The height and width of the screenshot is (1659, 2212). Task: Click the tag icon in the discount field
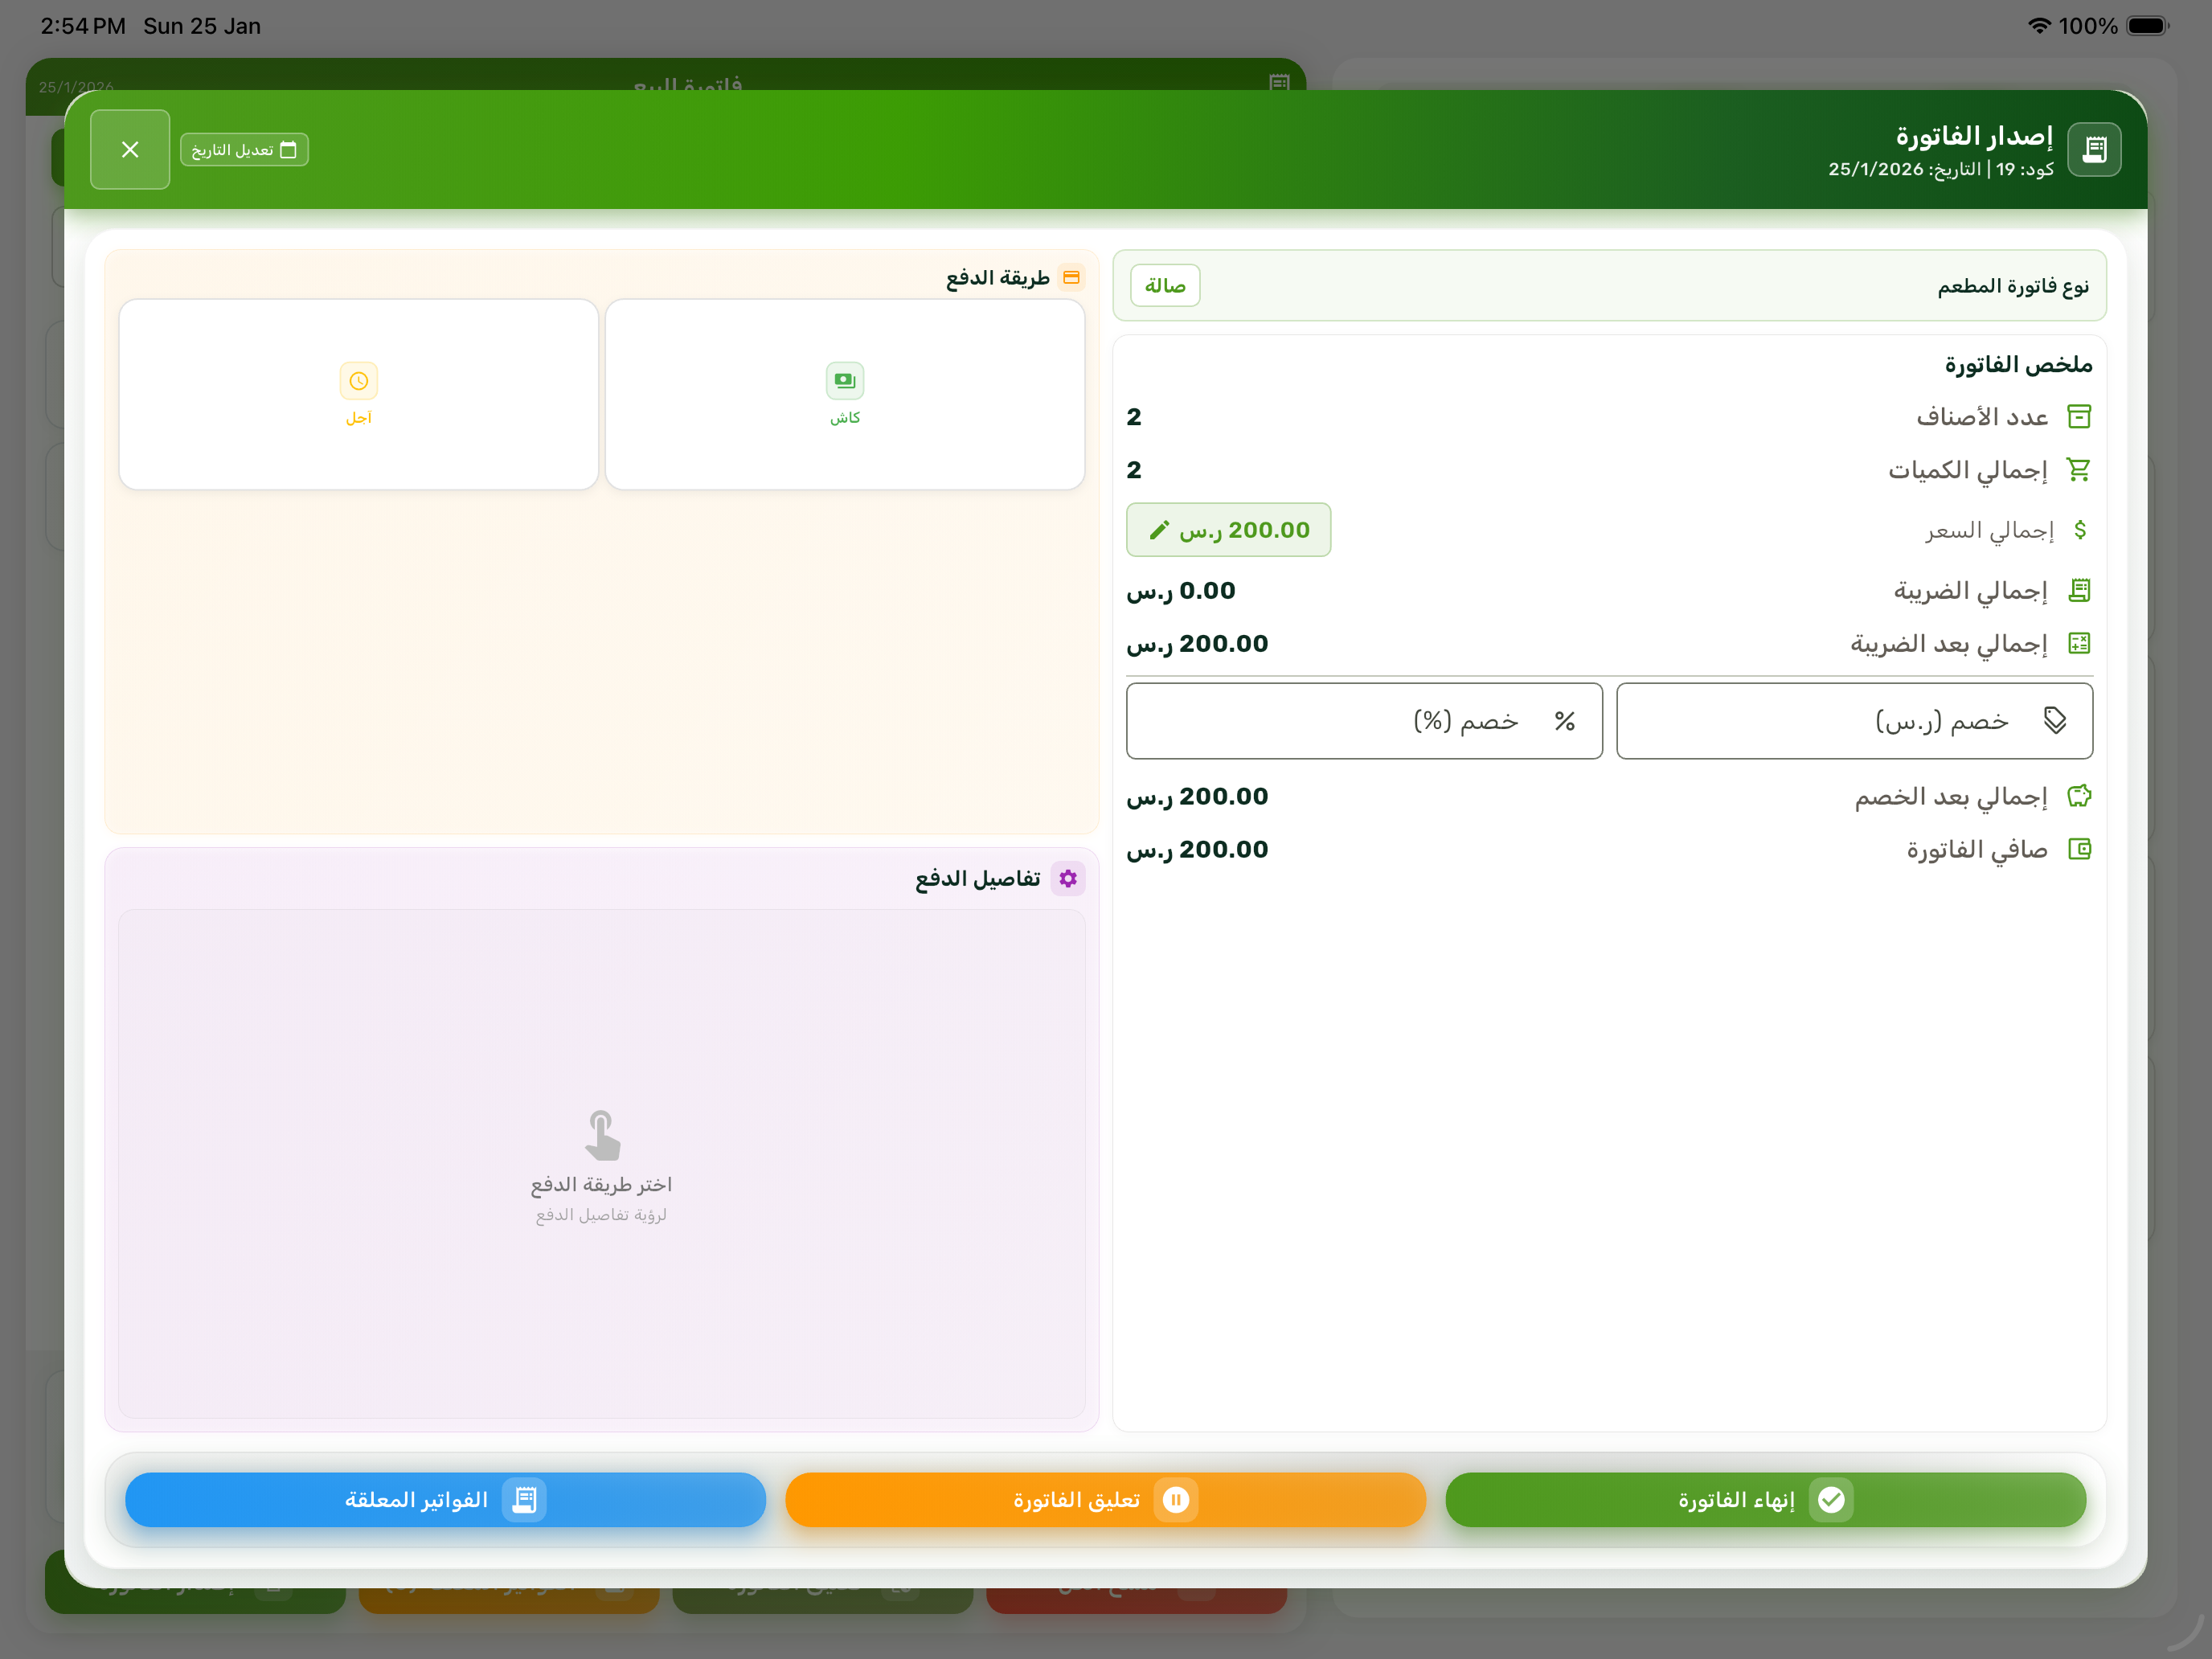(x=2056, y=720)
